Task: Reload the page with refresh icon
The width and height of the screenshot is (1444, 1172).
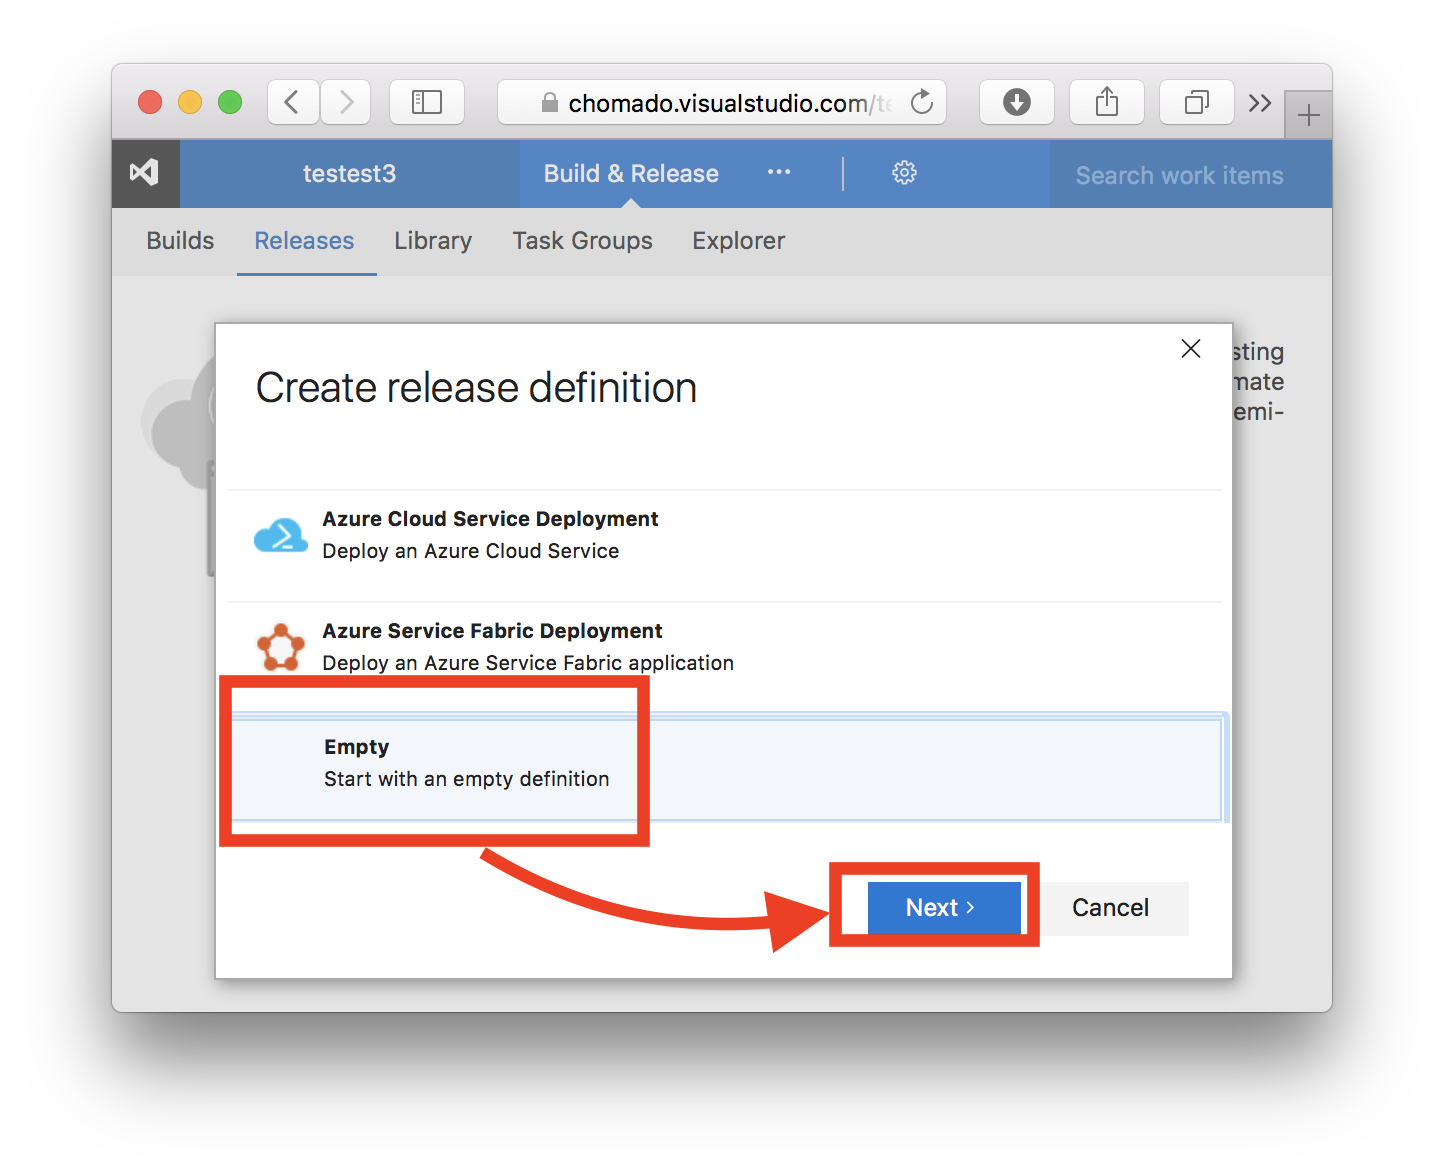Action: [922, 102]
